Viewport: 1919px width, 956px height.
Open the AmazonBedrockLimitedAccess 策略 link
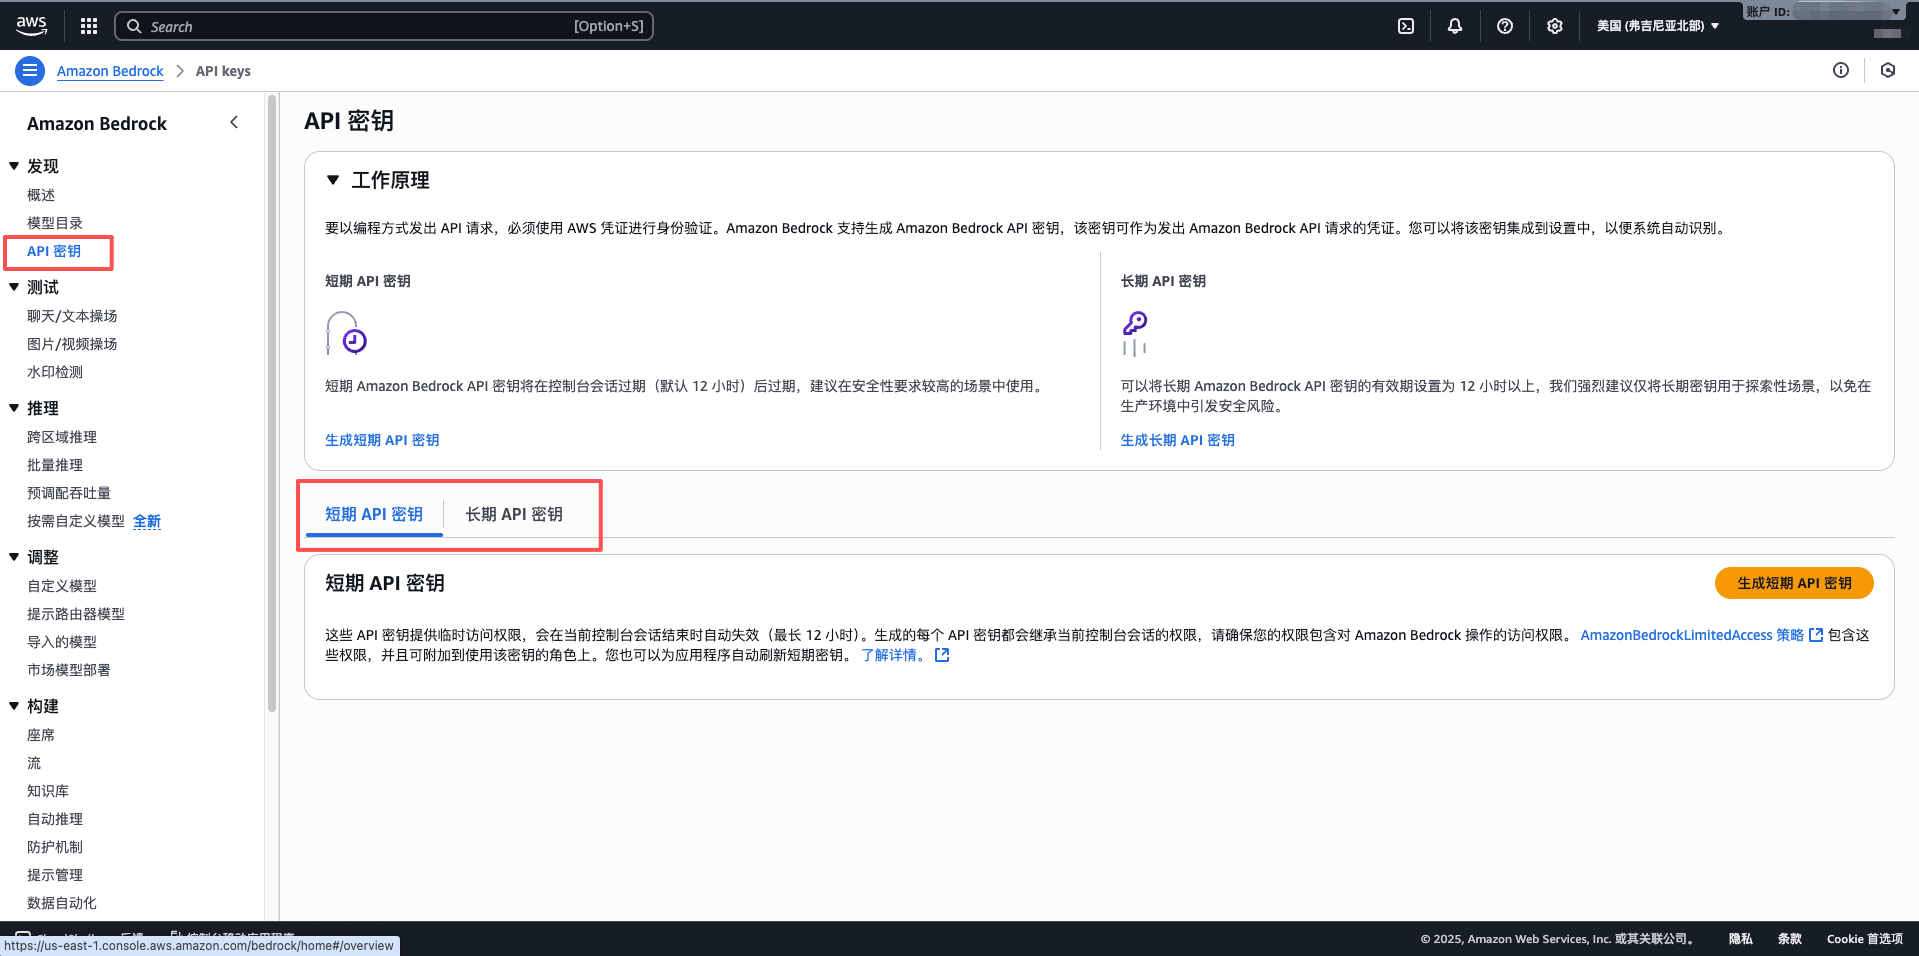1690,635
